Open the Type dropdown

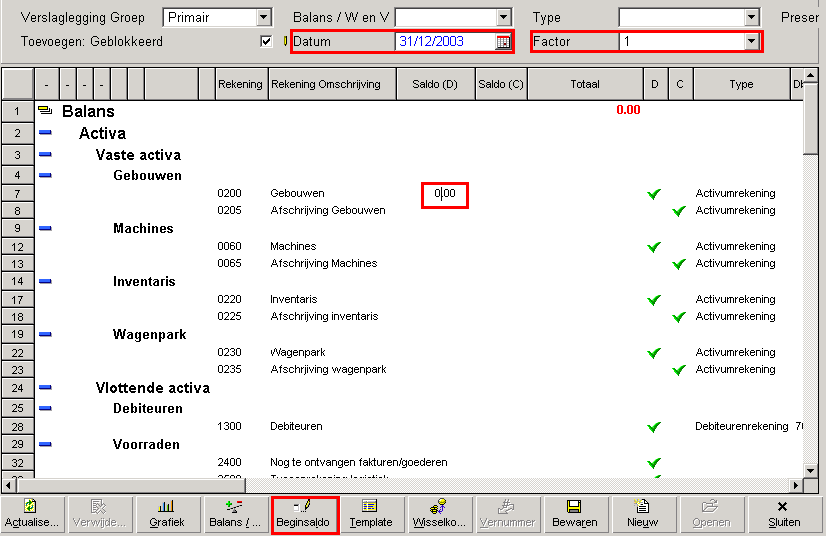(752, 17)
